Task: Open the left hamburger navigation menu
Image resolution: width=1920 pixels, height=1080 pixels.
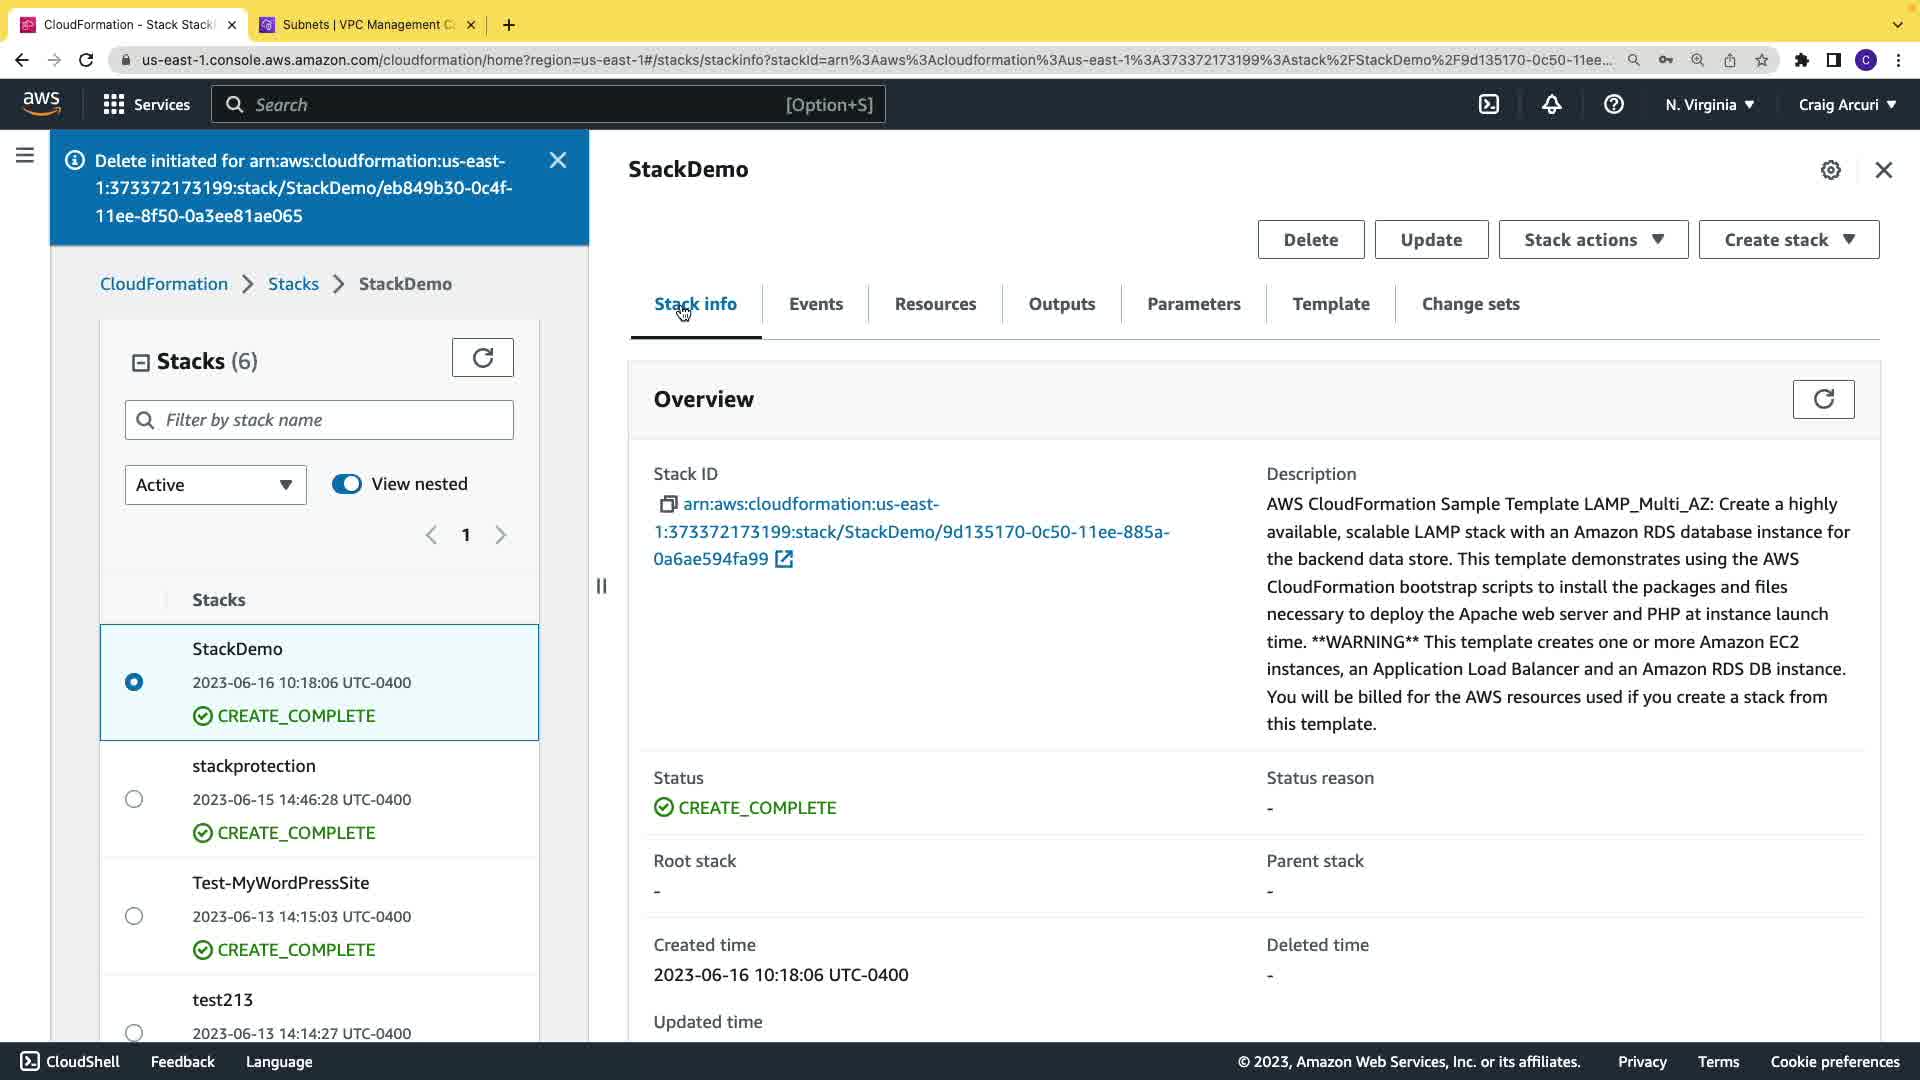Action: tap(25, 156)
